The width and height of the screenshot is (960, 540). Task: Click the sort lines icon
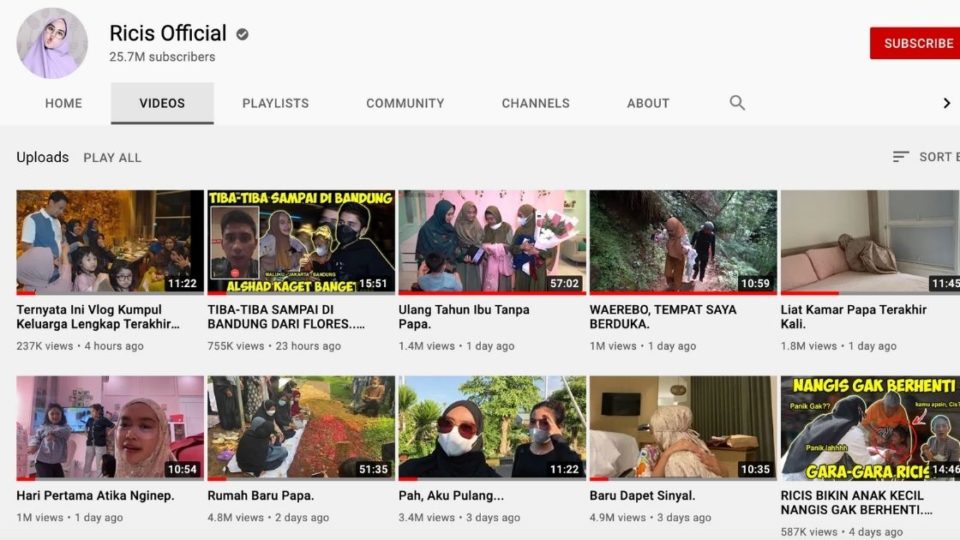click(900, 157)
